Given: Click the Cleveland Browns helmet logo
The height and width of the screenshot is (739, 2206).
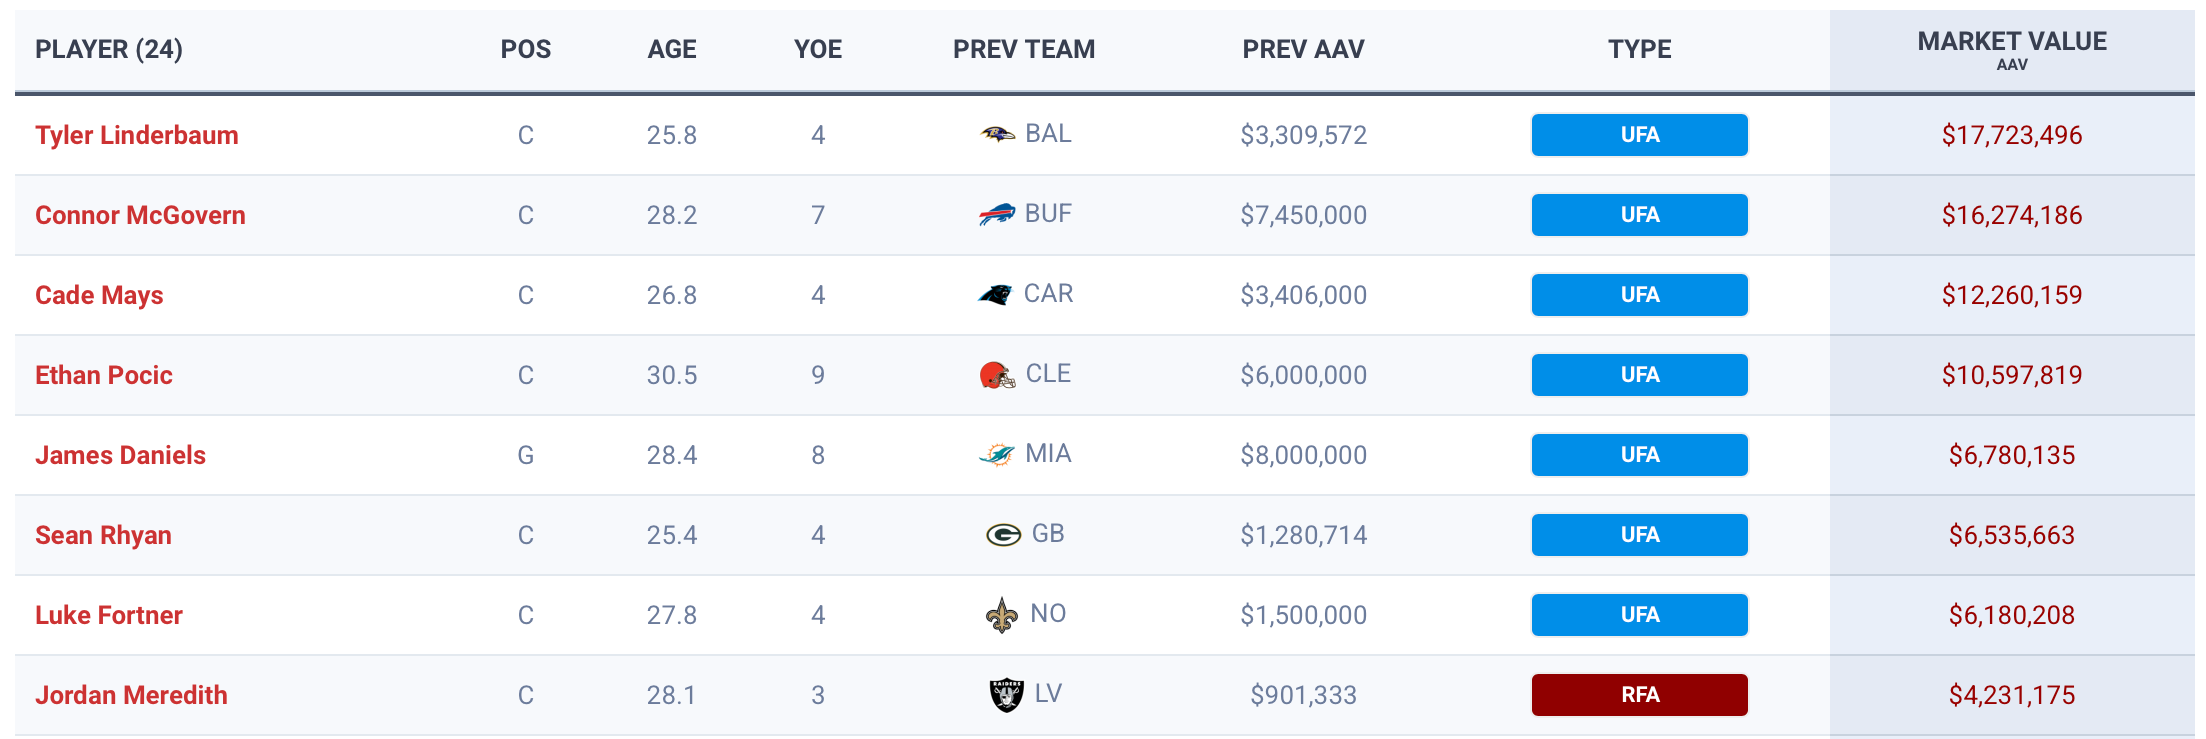Looking at the screenshot, I should (997, 375).
